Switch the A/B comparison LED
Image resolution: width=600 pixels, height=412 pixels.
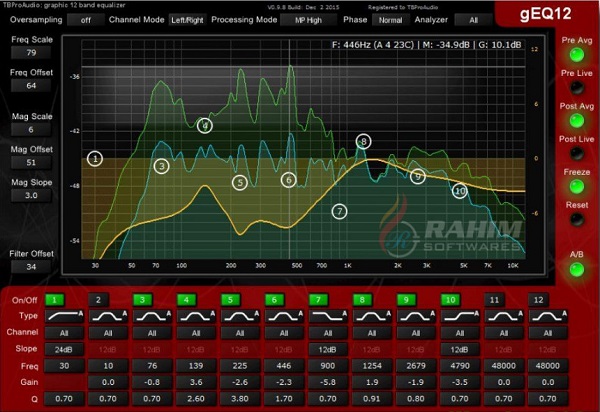coord(577,269)
